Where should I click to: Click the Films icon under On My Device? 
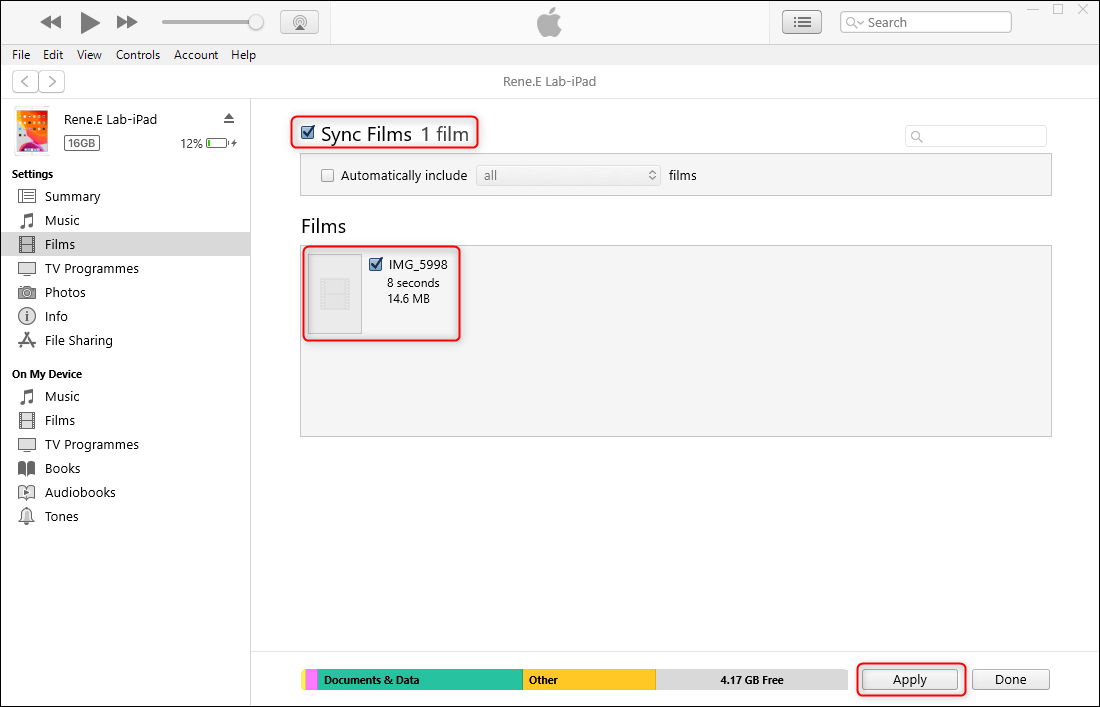tap(27, 420)
